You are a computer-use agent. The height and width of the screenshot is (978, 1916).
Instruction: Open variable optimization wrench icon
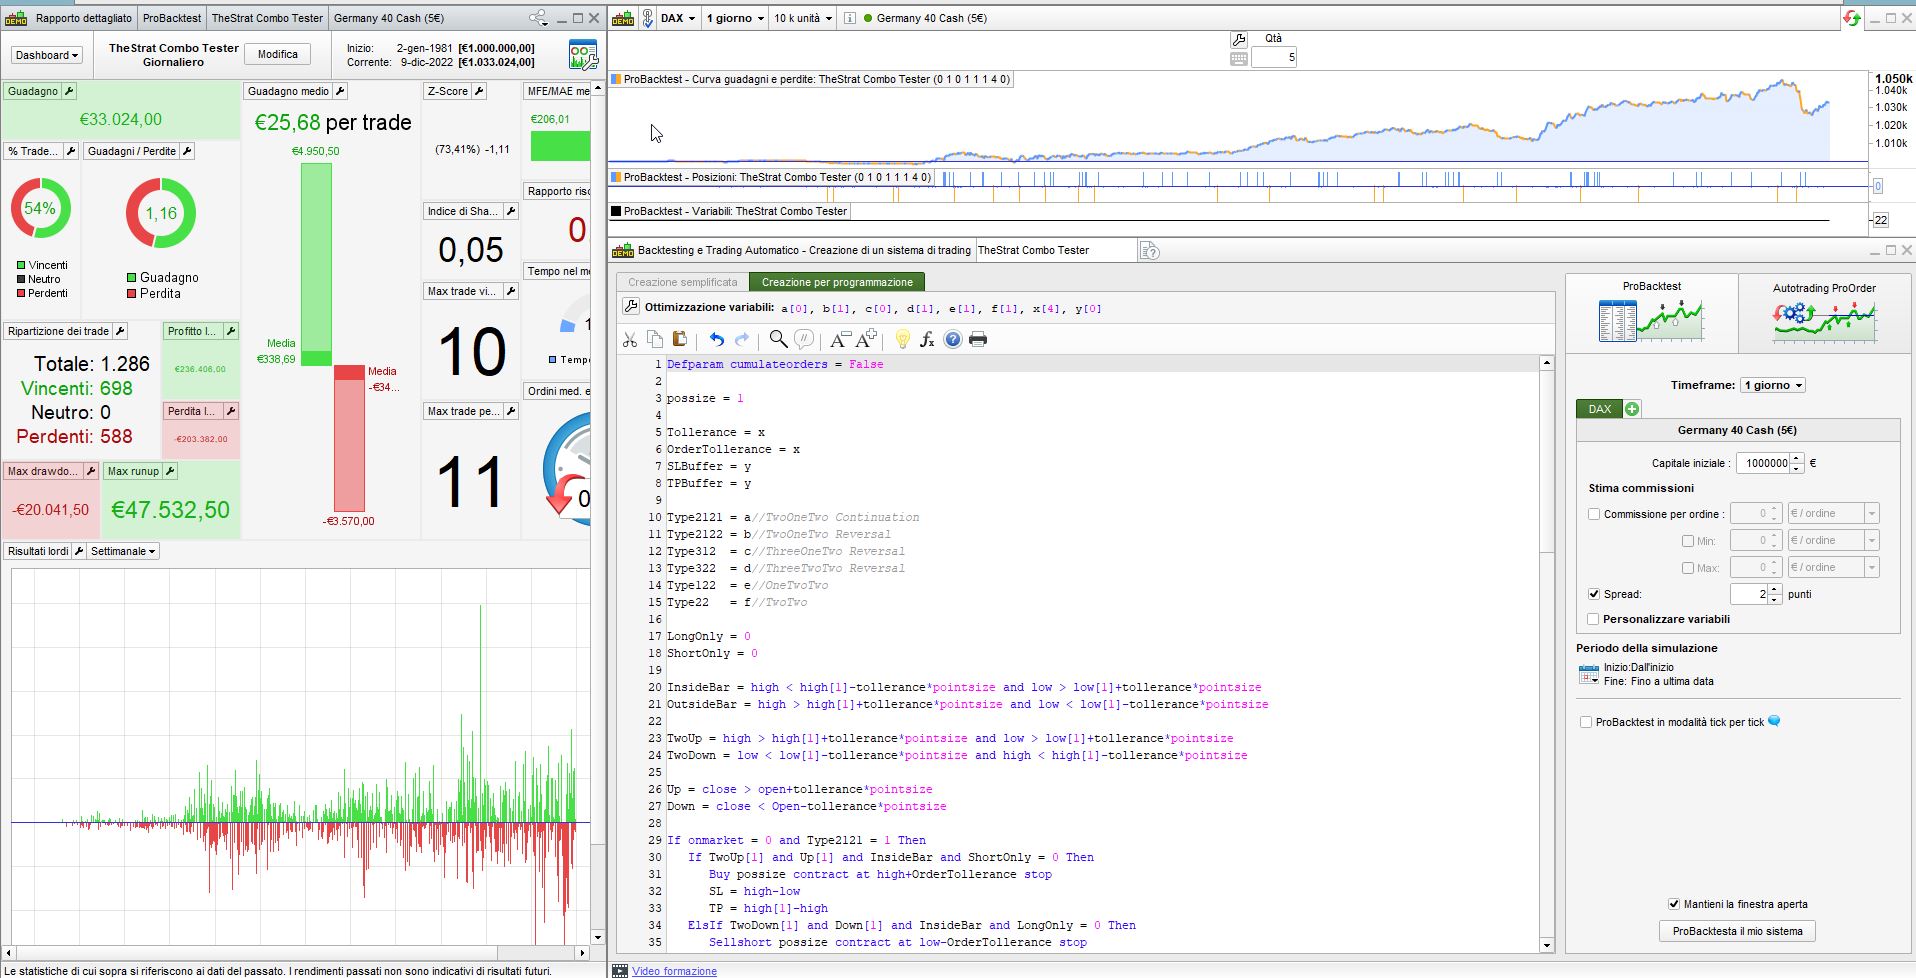pyautogui.click(x=630, y=307)
